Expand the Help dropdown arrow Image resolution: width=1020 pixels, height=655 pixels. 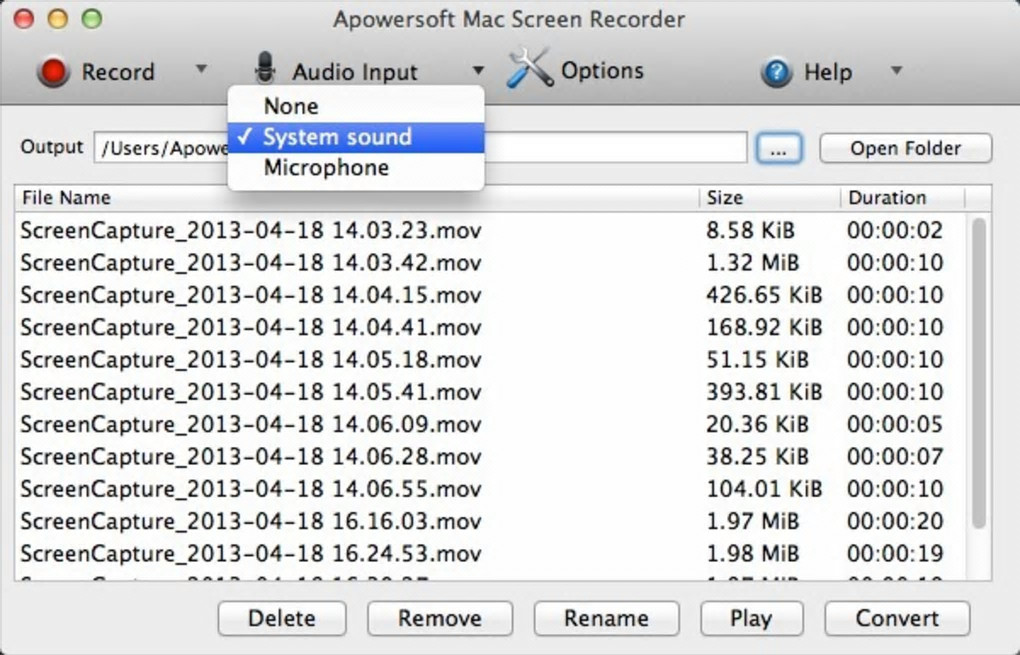click(896, 71)
